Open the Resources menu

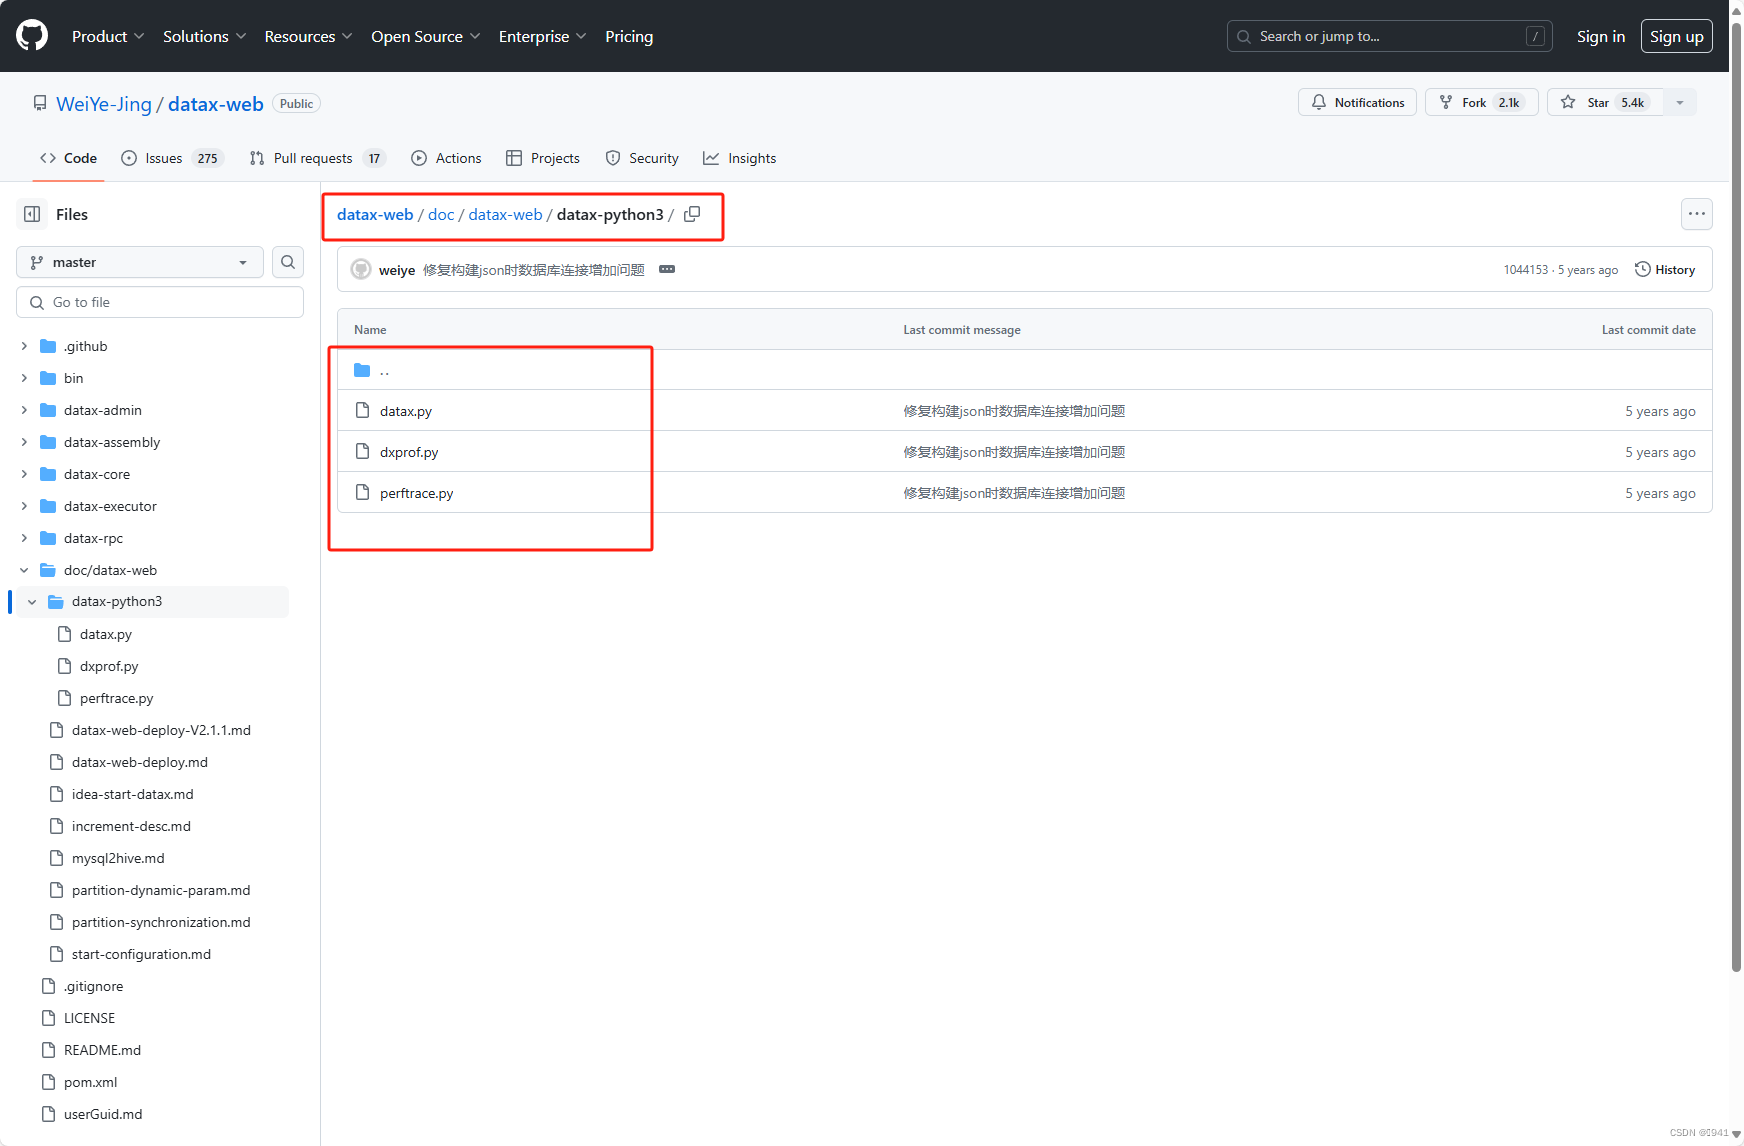(x=308, y=36)
